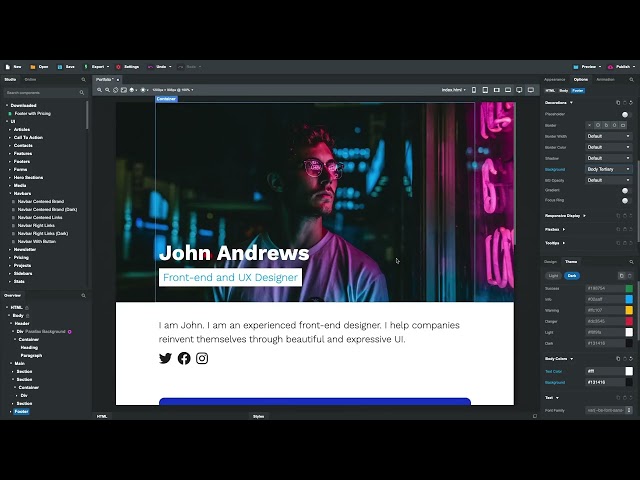The height and width of the screenshot is (480, 640).
Task: Open the Settings gear
Action: 118,67
